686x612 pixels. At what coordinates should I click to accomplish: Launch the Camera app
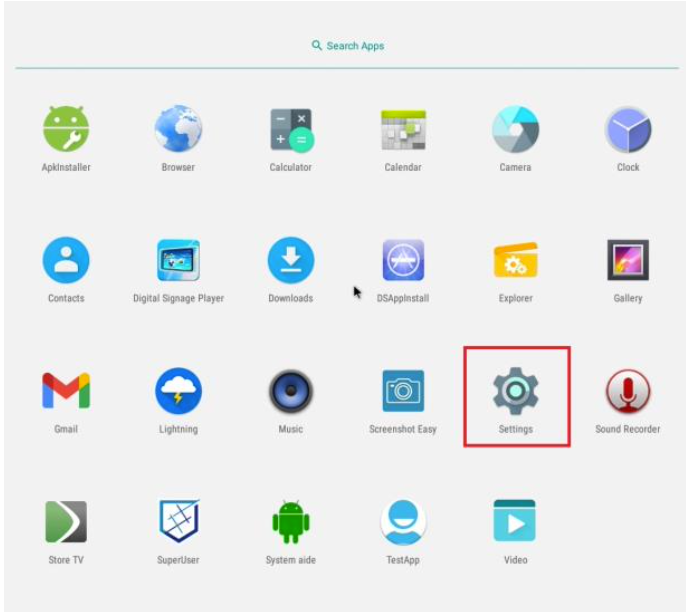515,129
